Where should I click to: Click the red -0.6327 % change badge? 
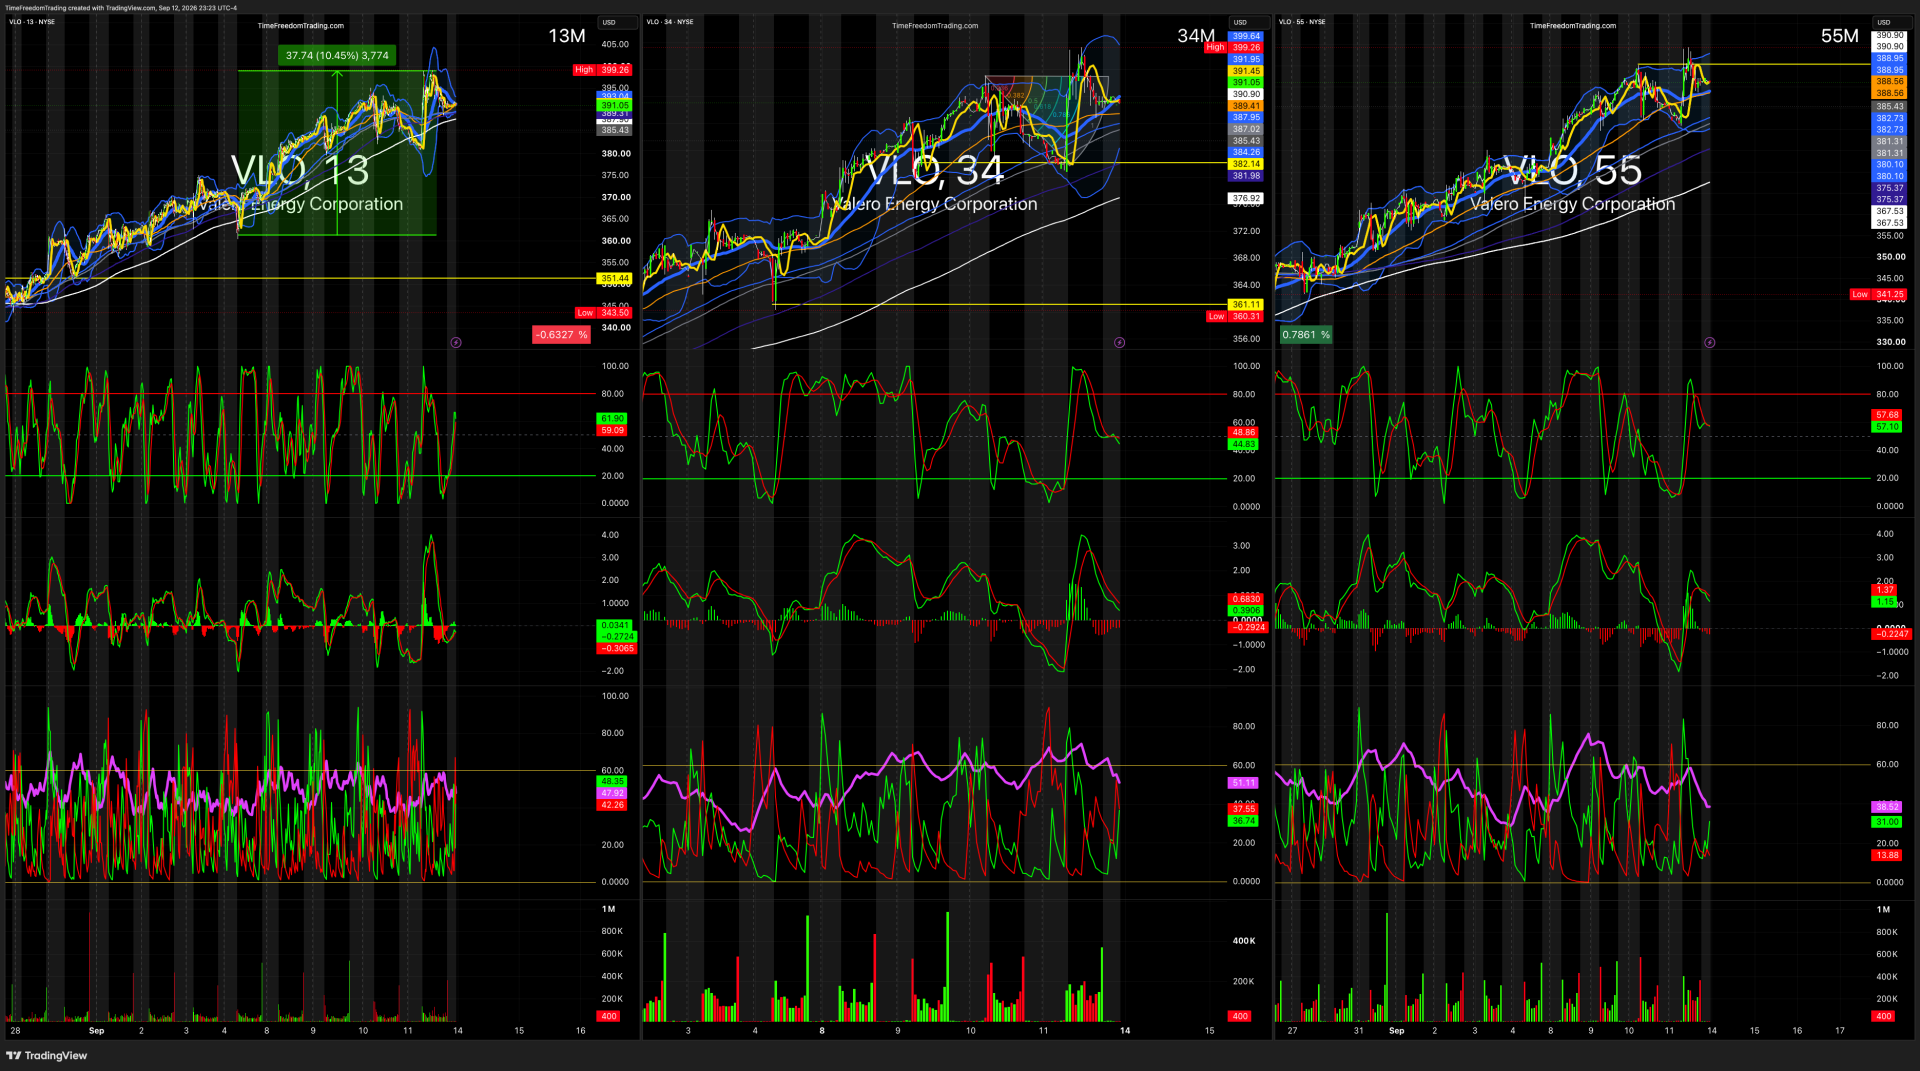(561, 335)
